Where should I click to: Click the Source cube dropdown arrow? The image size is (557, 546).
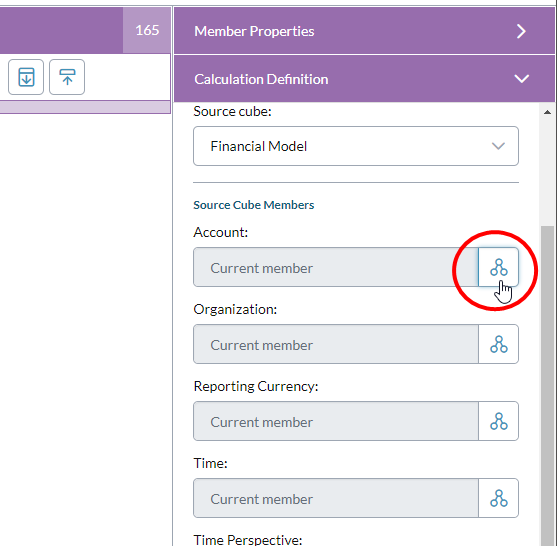point(498,146)
